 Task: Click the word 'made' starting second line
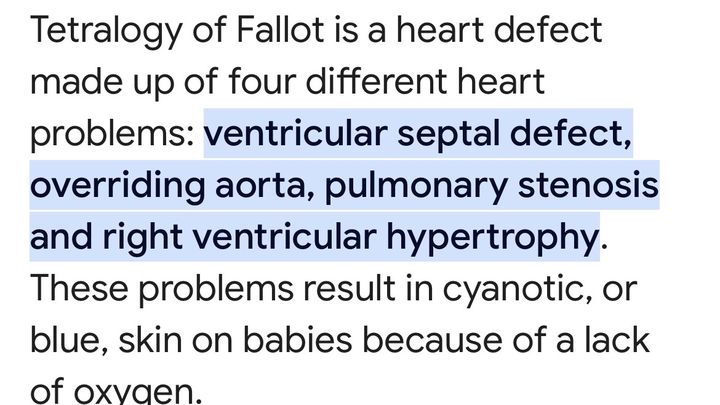pos(77,82)
